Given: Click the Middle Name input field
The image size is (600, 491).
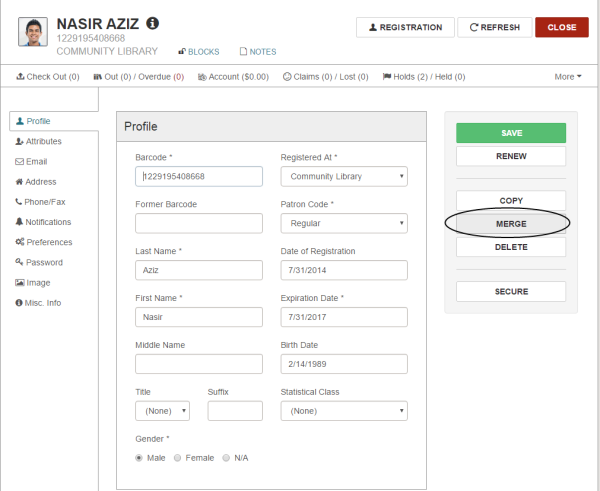Looking at the screenshot, I should pyautogui.click(x=198, y=364).
